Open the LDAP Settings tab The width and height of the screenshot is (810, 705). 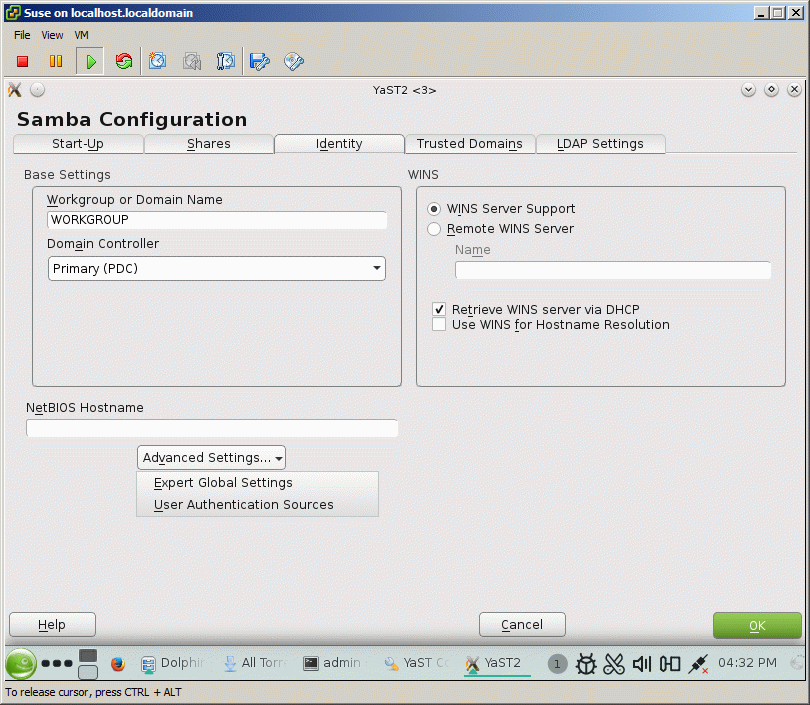tap(600, 144)
